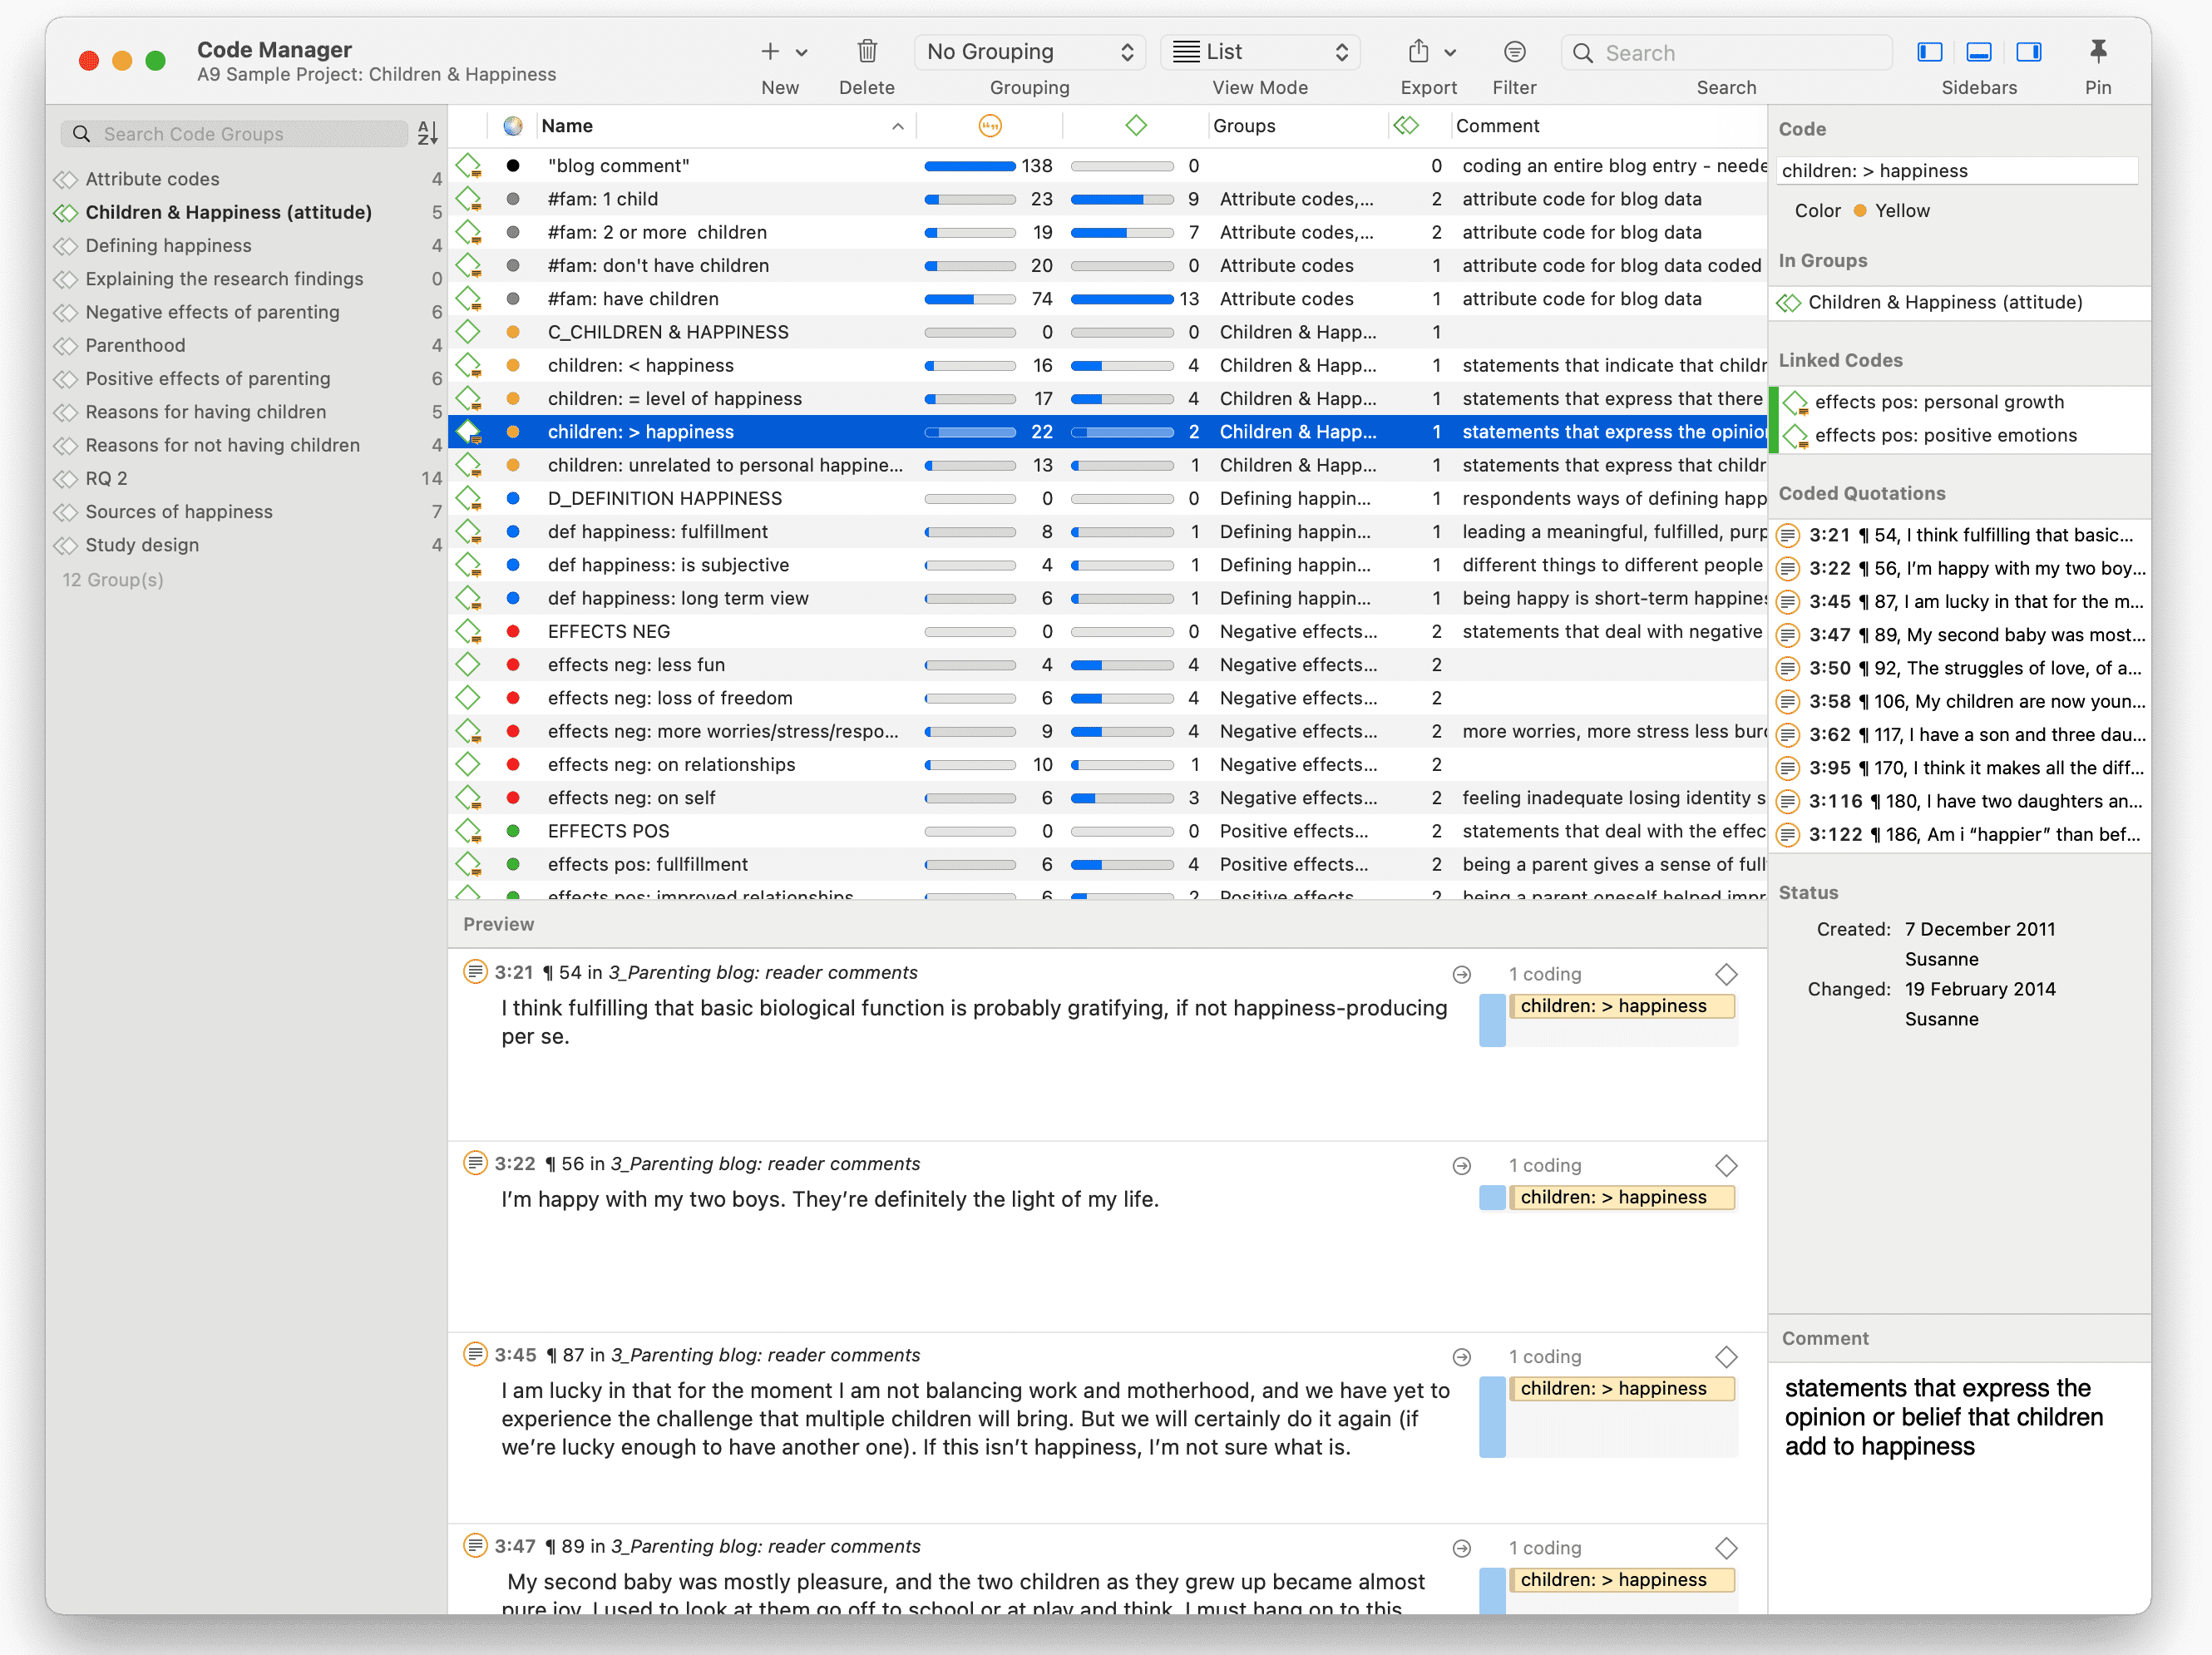Screen dimensions: 2212x1655
Task: Select the EFFECTS NEG code row
Action: tap(1107, 631)
